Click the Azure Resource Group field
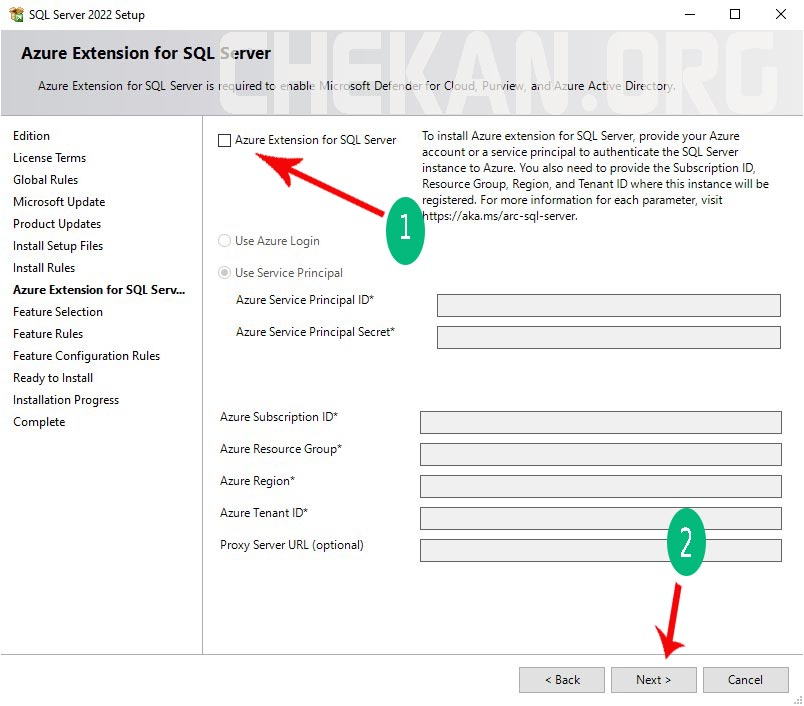 point(600,454)
